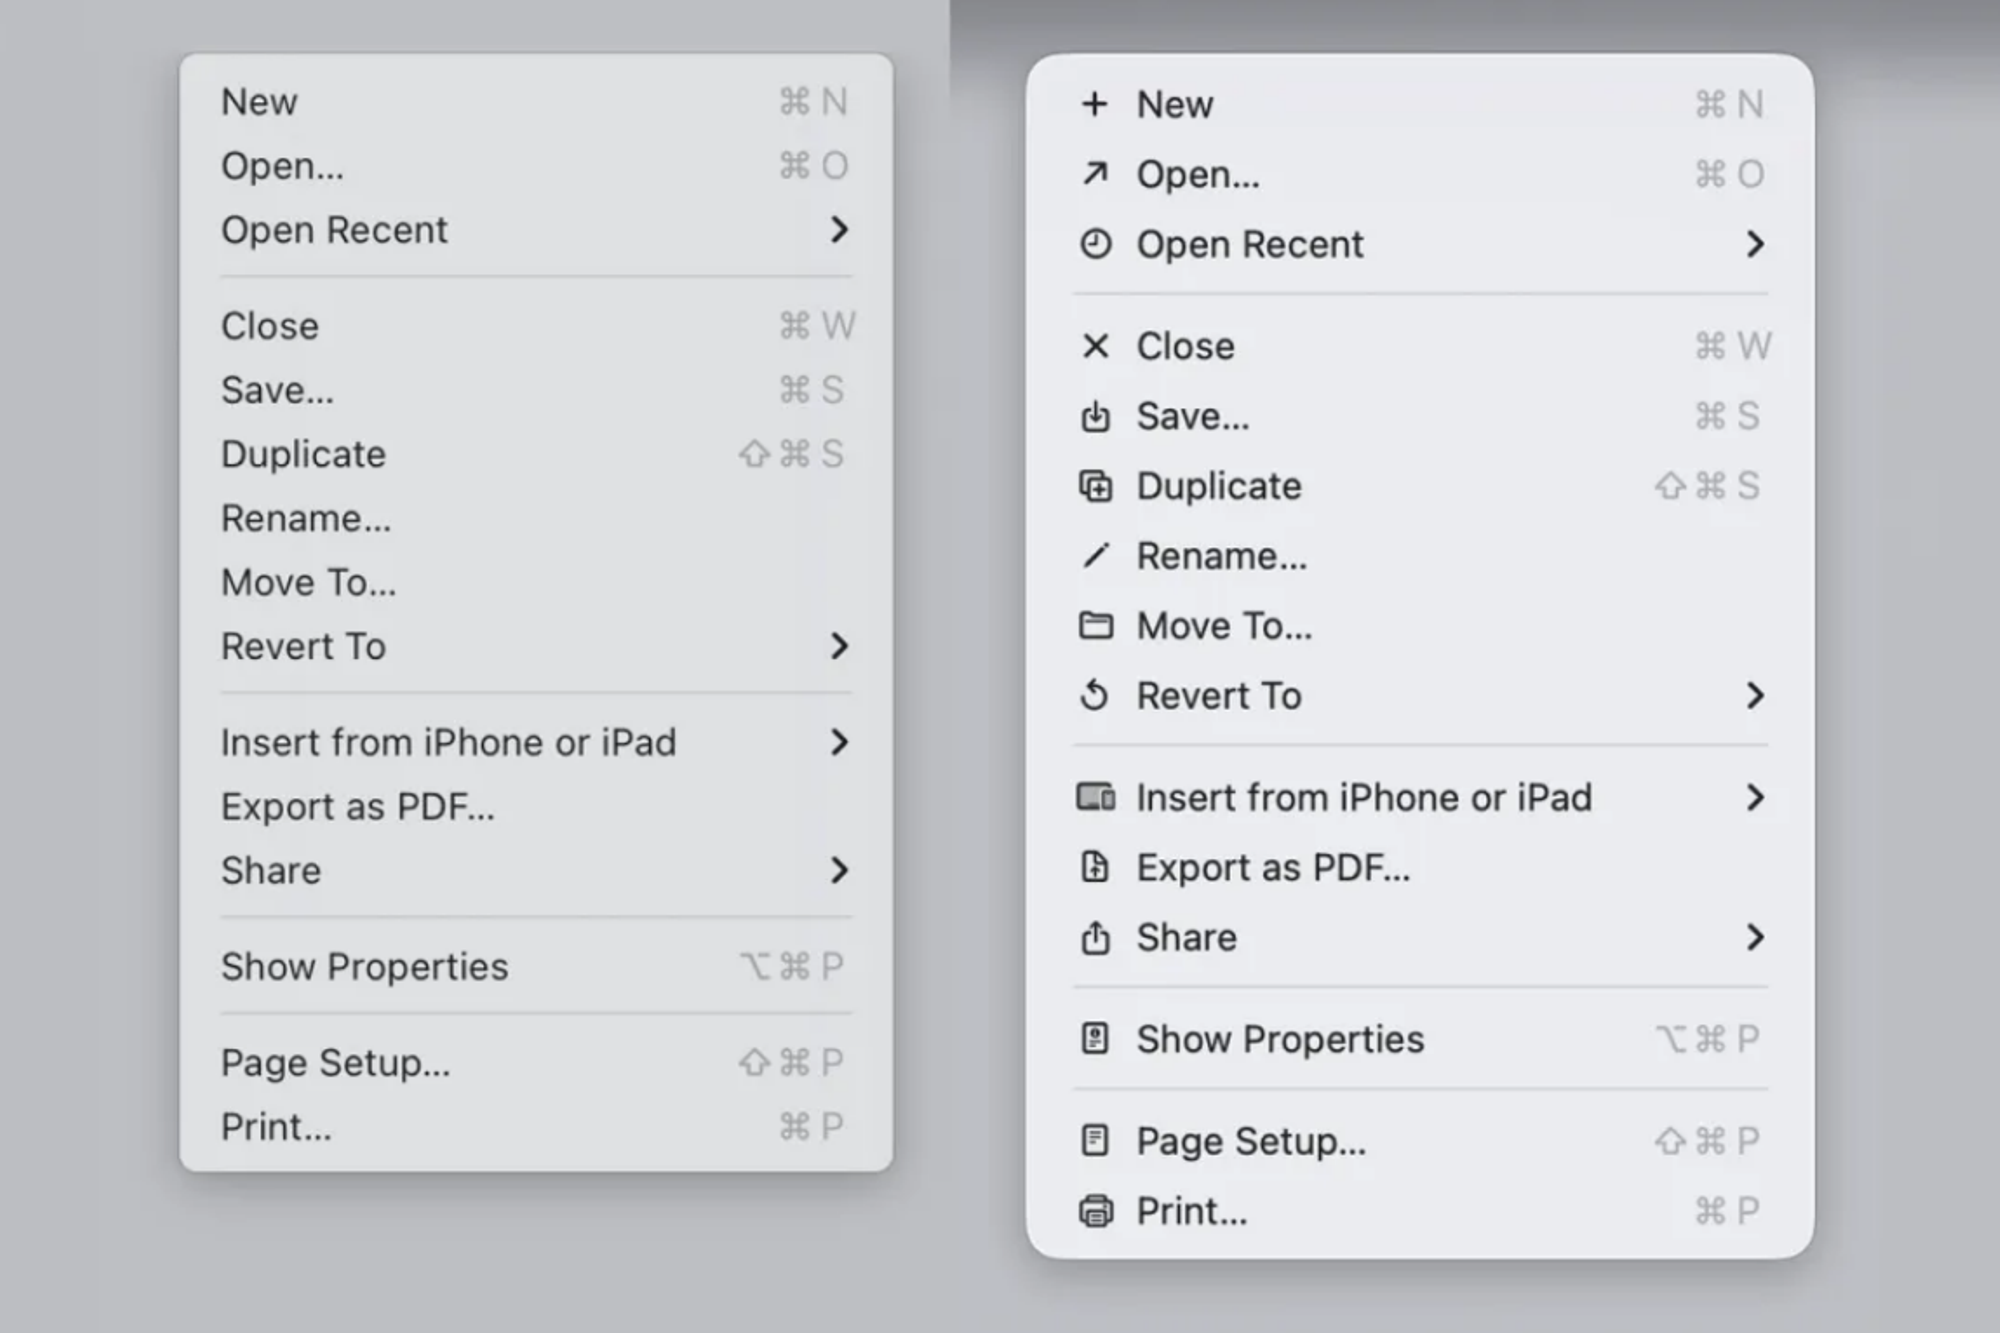Click the Share icon in the right menu
Viewport: 2000px width, 1333px height.
(1095, 937)
